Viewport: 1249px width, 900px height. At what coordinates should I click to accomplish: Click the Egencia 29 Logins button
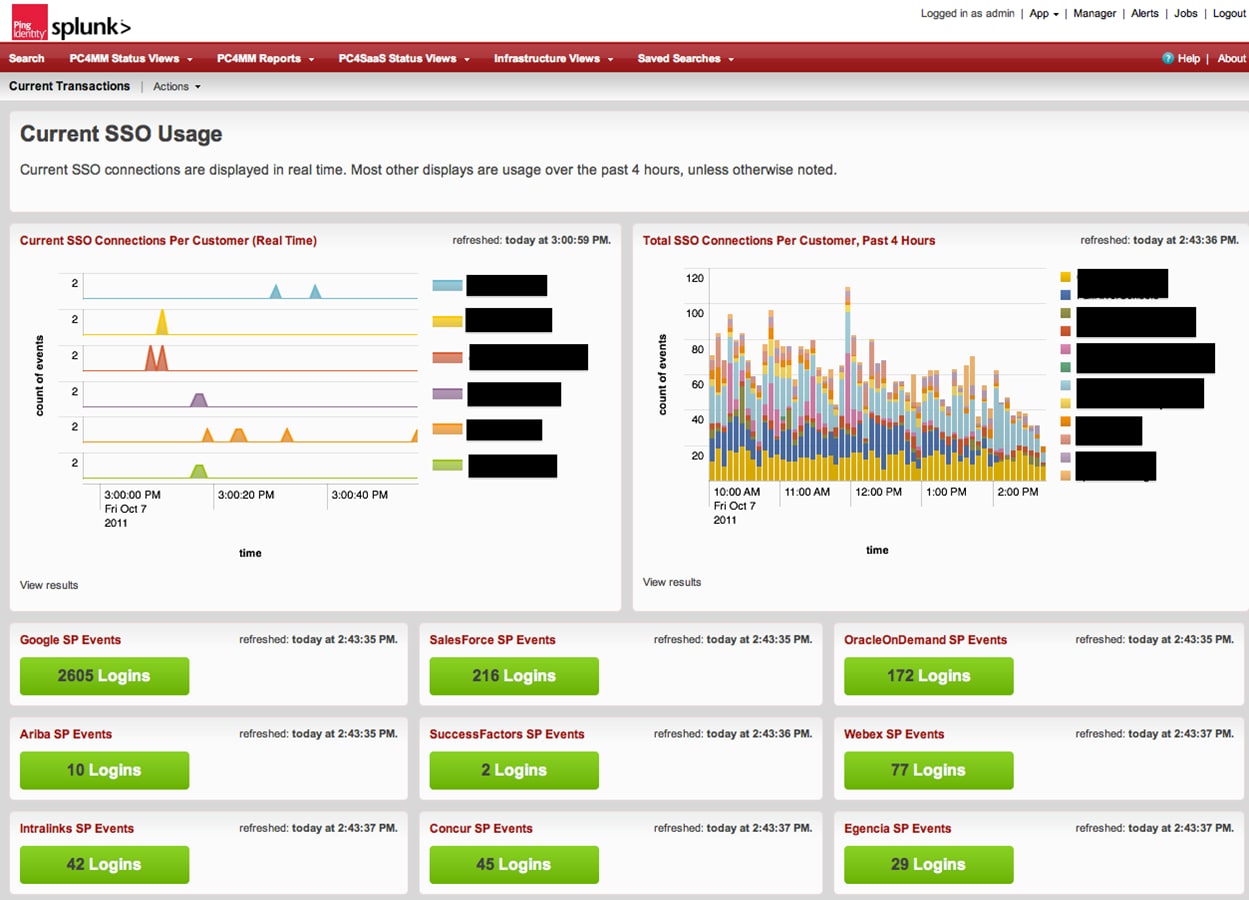tap(928, 864)
